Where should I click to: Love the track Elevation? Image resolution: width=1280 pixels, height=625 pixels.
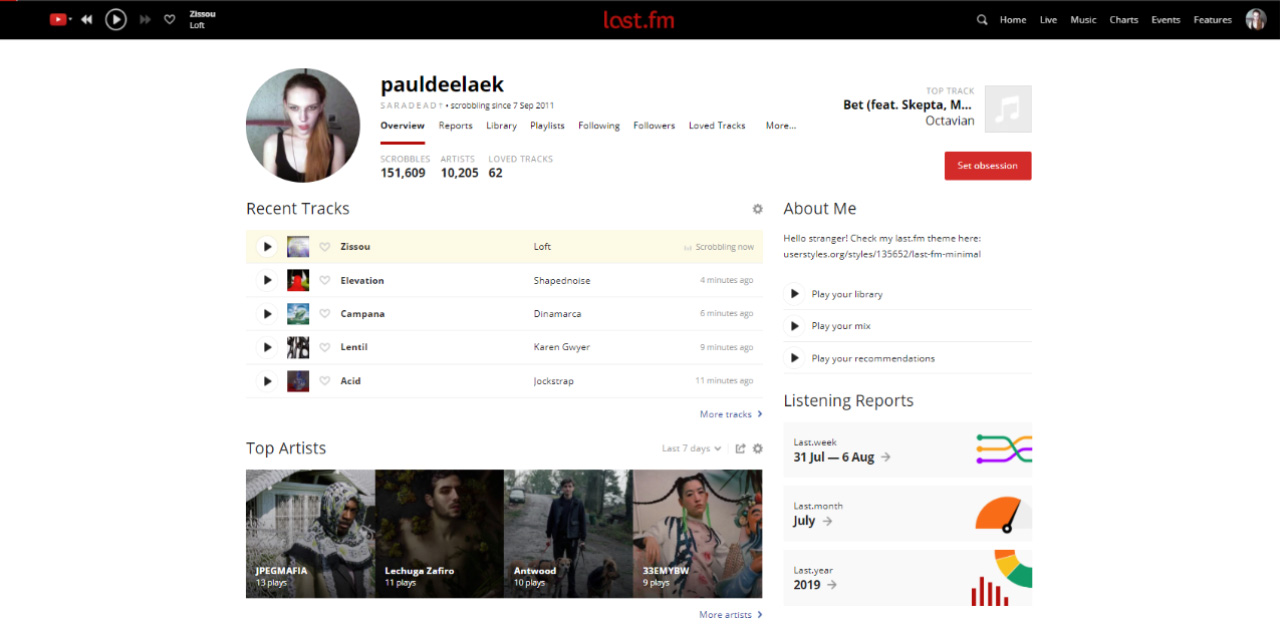pyautogui.click(x=326, y=280)
